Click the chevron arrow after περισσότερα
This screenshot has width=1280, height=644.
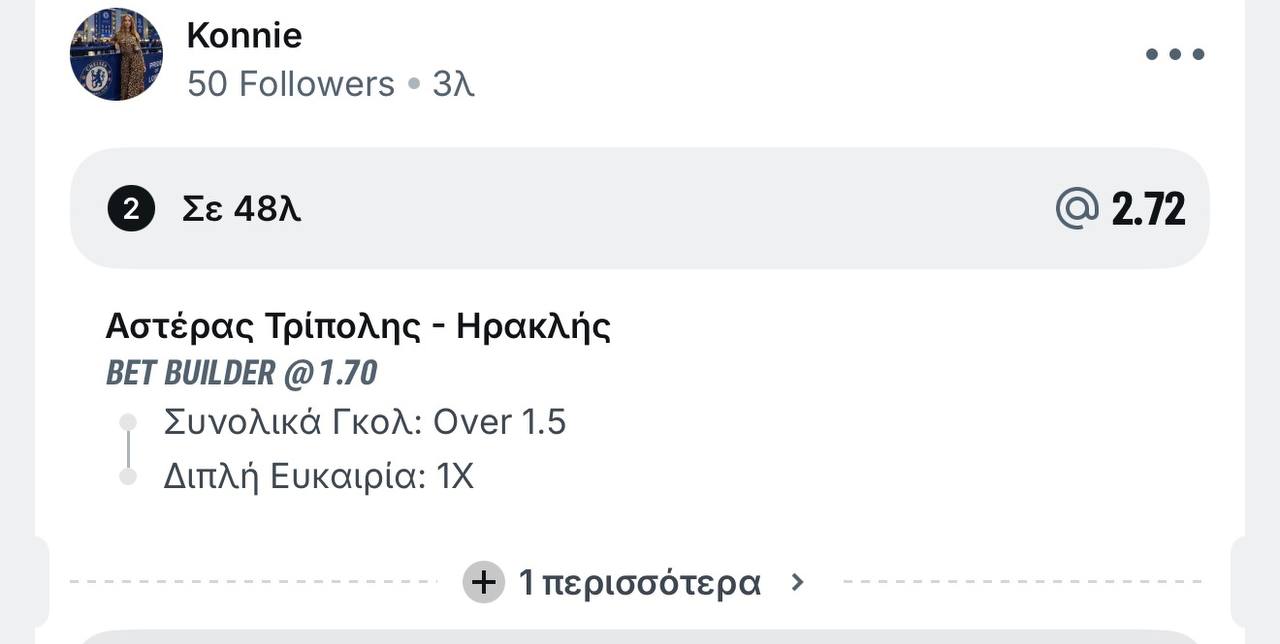coord(797,581)
